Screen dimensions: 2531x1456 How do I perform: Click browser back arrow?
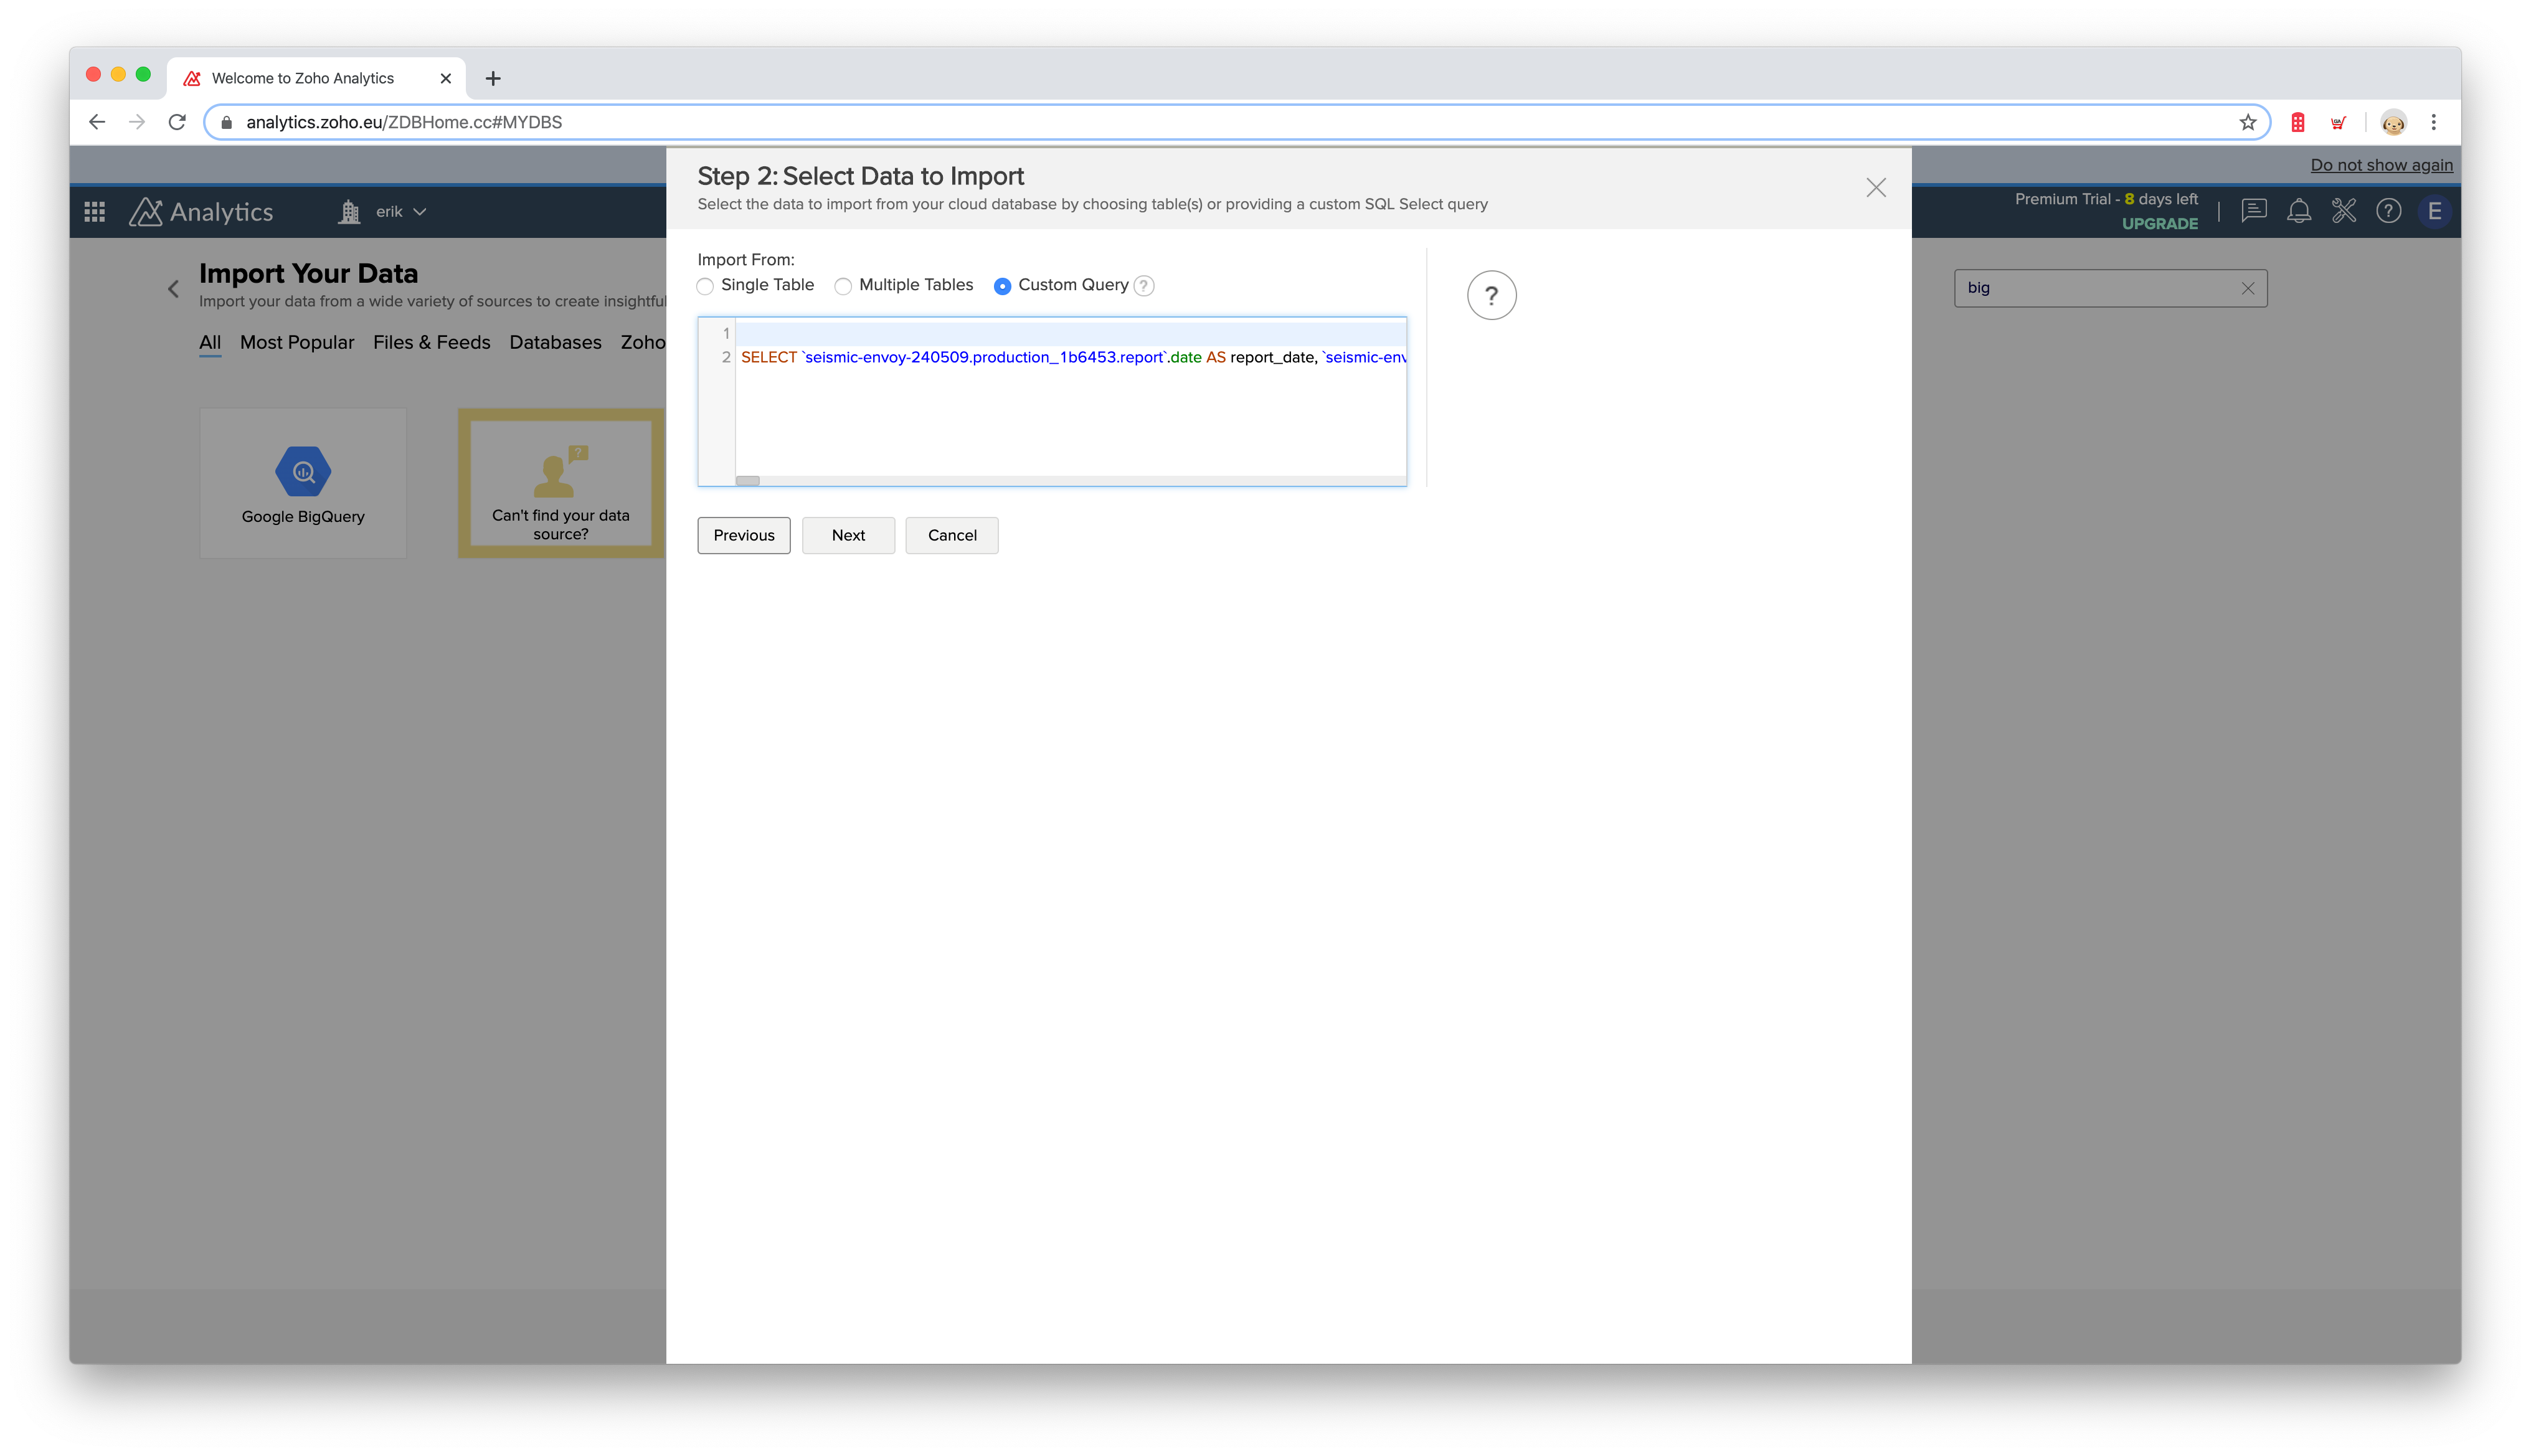97,122
